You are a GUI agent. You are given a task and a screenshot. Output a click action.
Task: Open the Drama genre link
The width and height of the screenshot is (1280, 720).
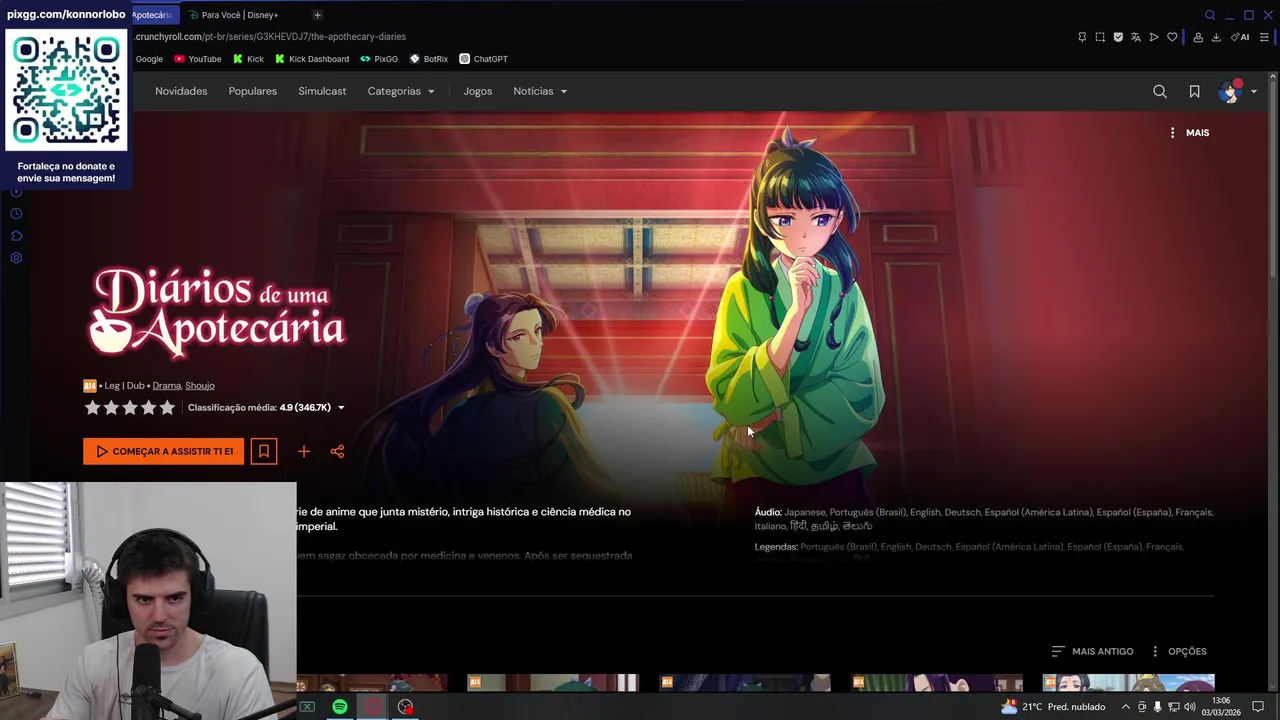pyautogui.click(x=167, y=386)
